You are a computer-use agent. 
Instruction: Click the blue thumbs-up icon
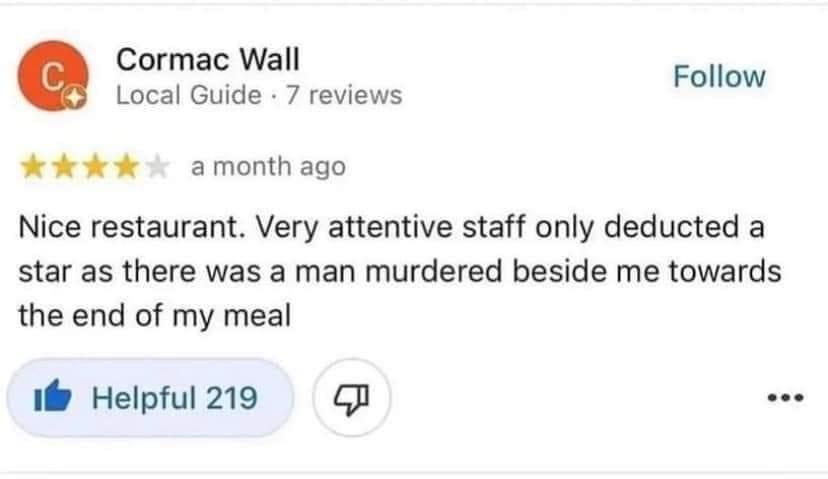click(x=52, y=397)
